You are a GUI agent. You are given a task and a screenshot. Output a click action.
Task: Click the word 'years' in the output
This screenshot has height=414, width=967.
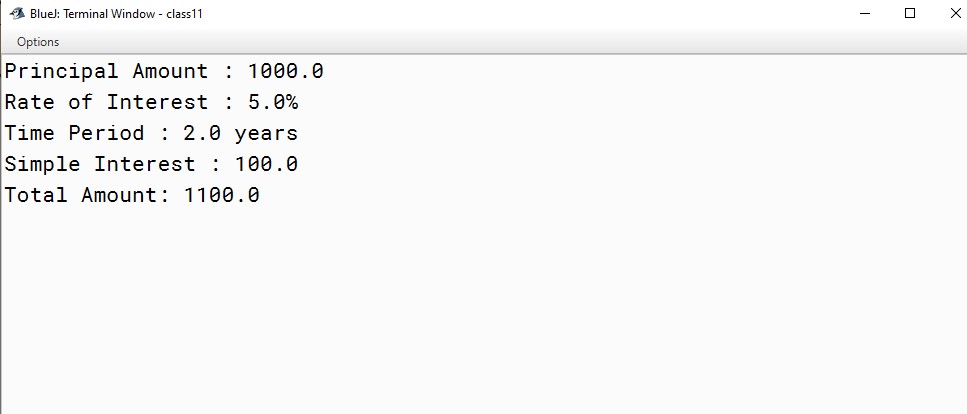(x=266, y=135)
